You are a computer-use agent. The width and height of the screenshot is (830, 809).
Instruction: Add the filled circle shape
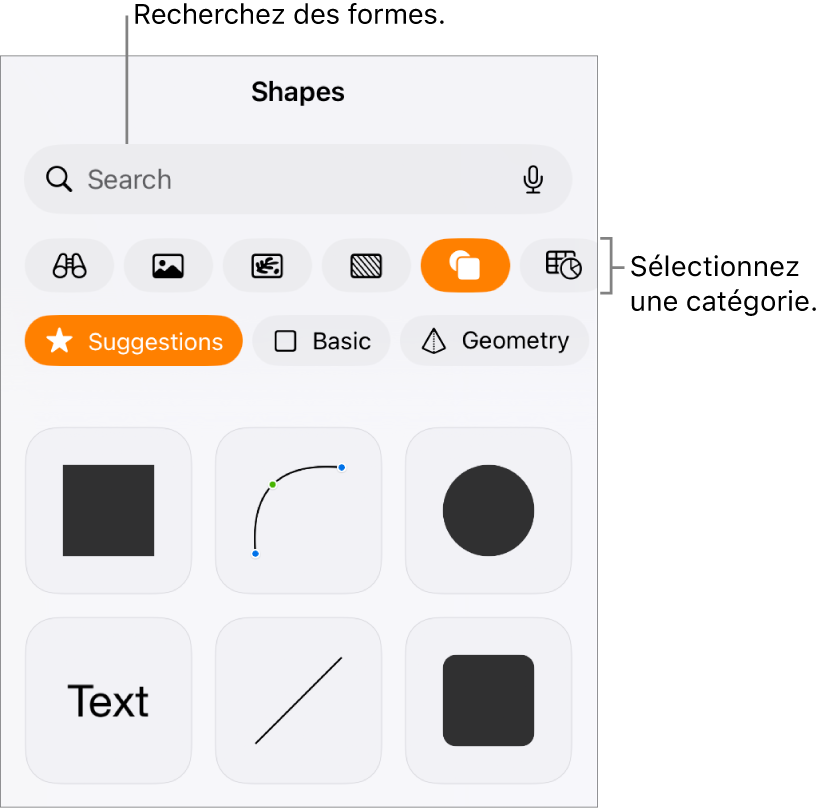coord(488,510)
